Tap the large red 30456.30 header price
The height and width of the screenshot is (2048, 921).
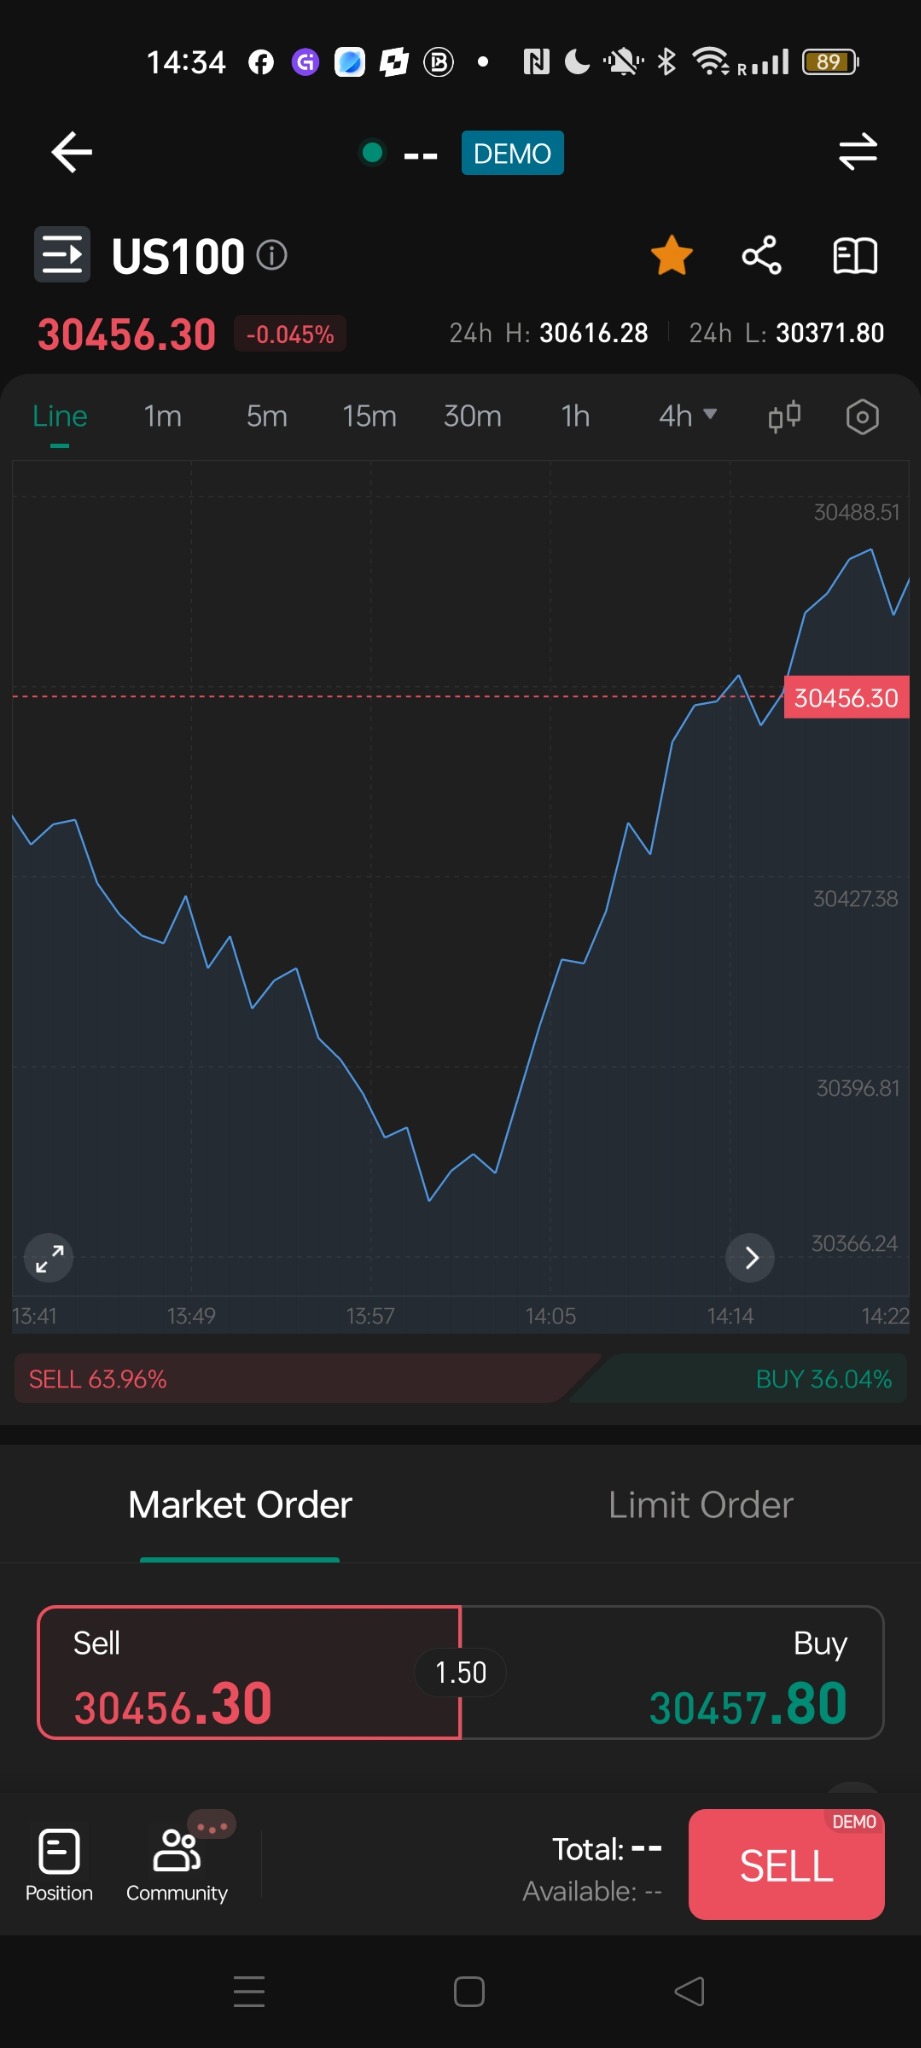126,334
